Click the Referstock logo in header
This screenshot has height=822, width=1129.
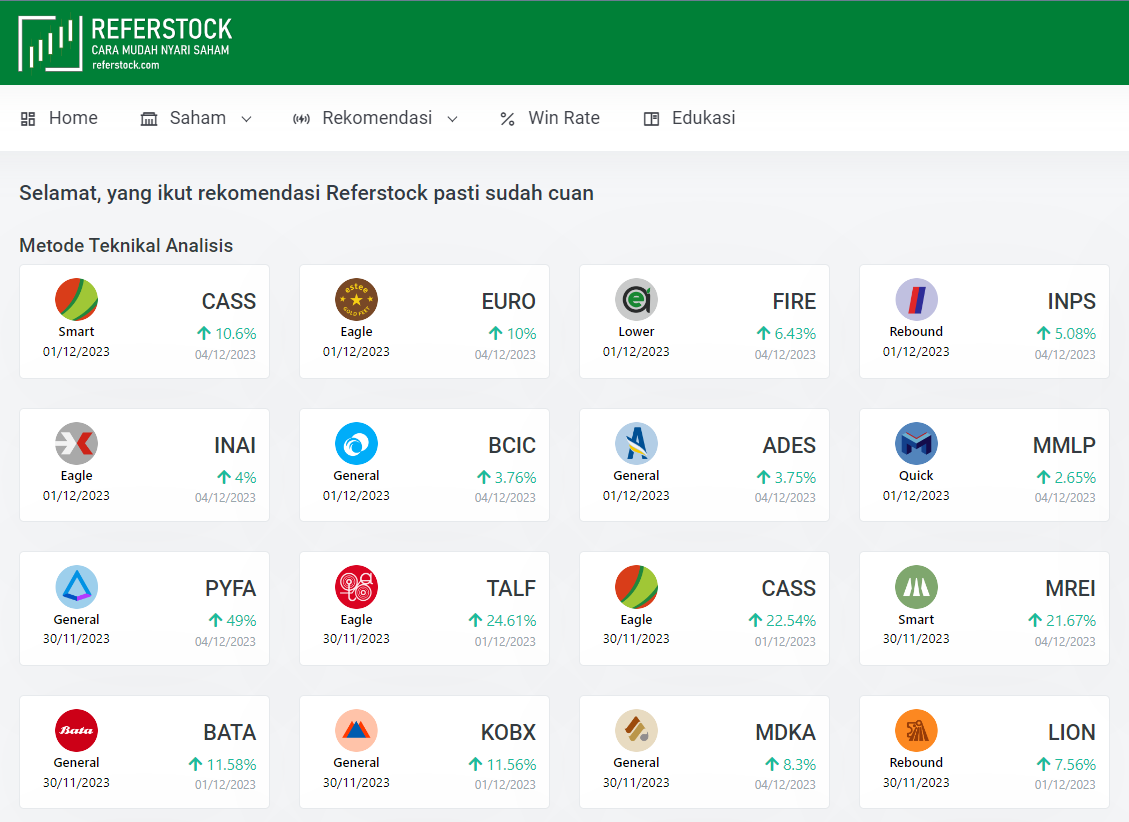point(125,43)
